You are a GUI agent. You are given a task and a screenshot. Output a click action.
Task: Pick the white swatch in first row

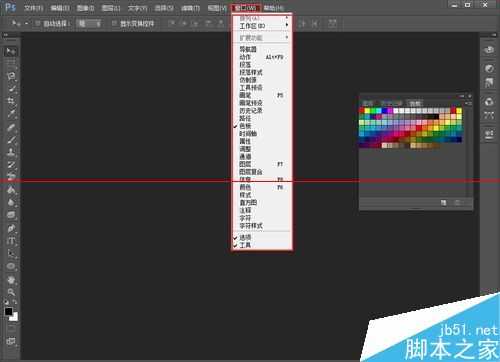point(396,111)
